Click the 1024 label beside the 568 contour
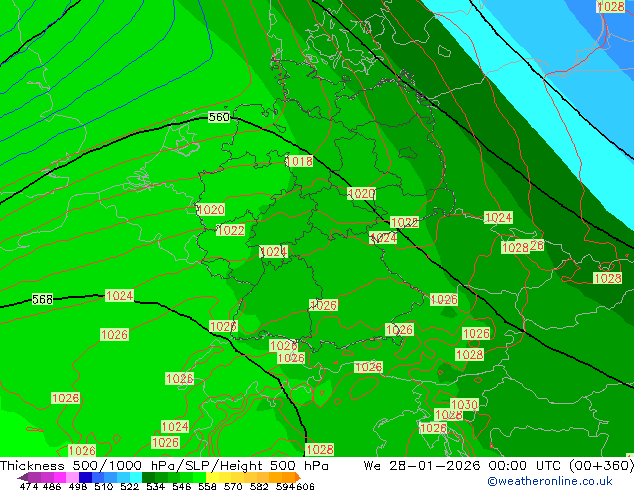The width and height of the screenshot is (634, 490). 119,296
